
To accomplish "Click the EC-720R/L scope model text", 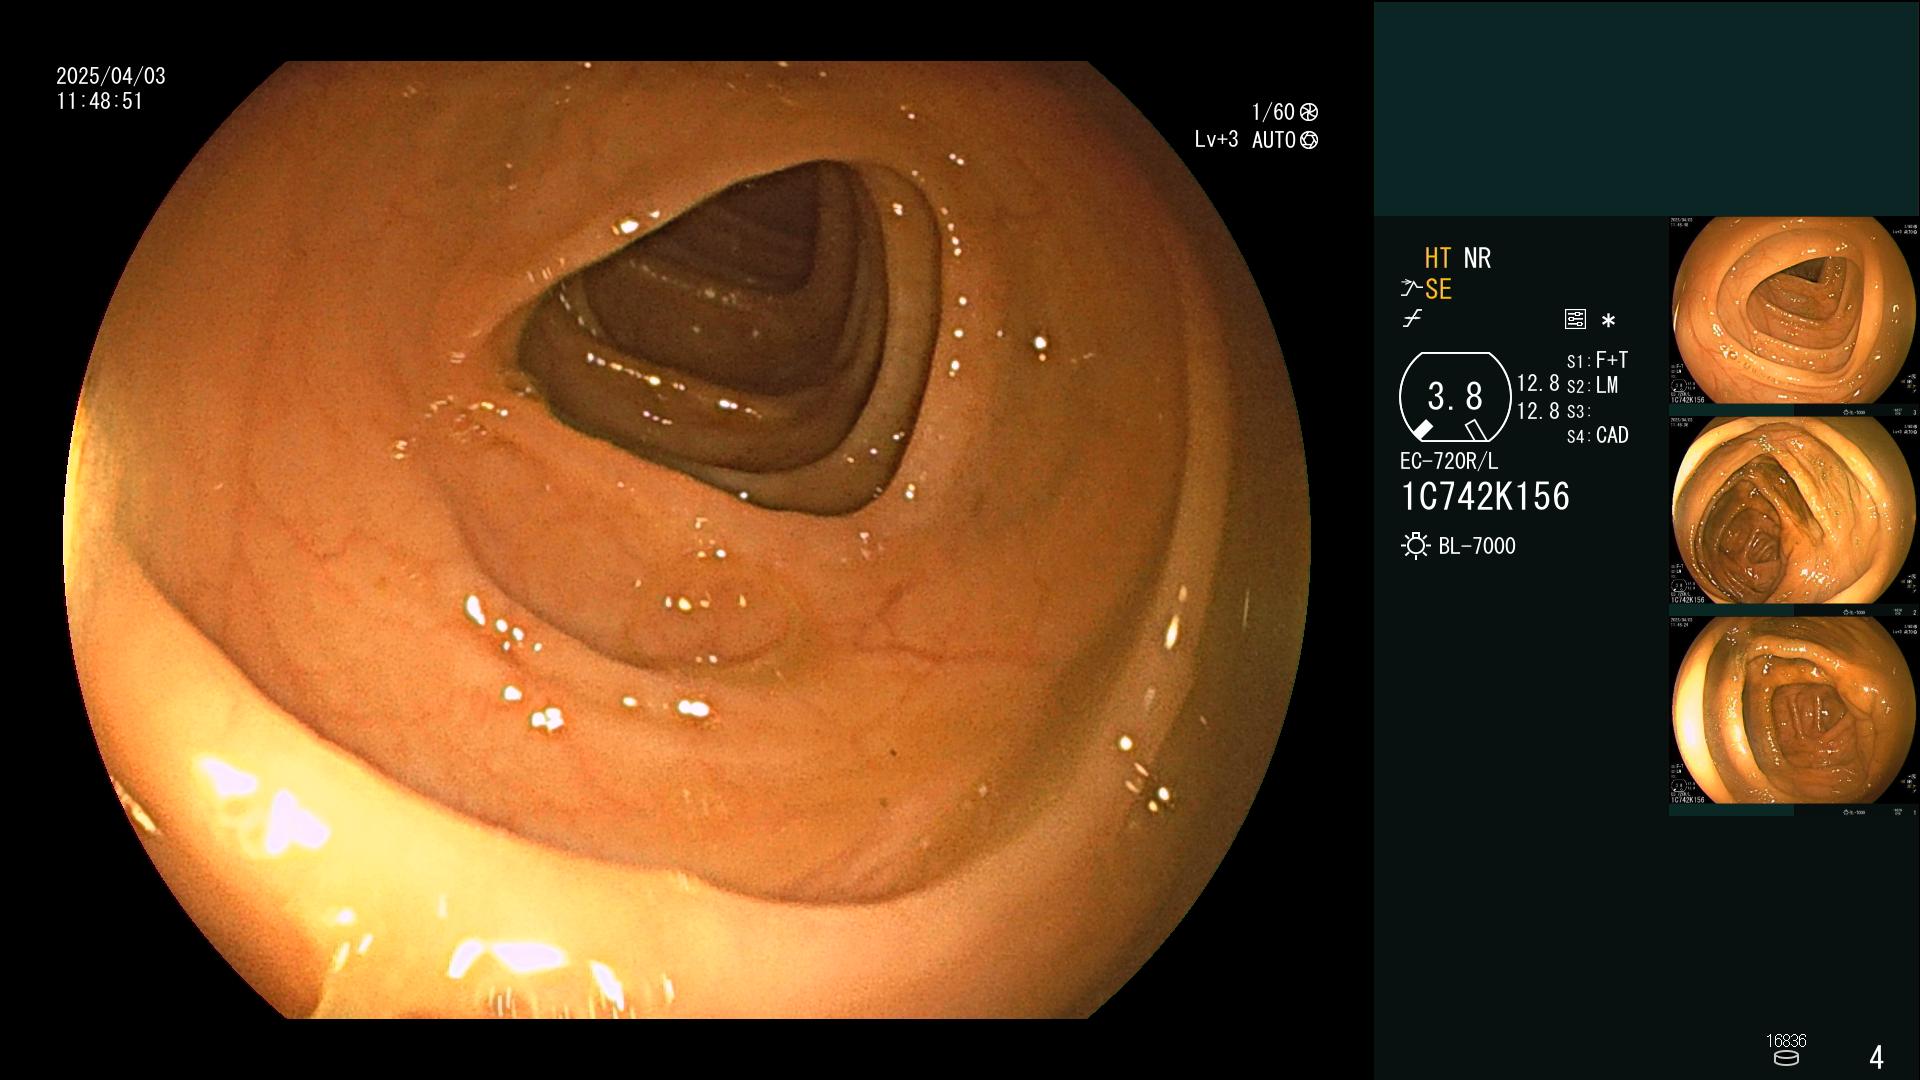I will pyautogui.click(x=1449, y=461).
